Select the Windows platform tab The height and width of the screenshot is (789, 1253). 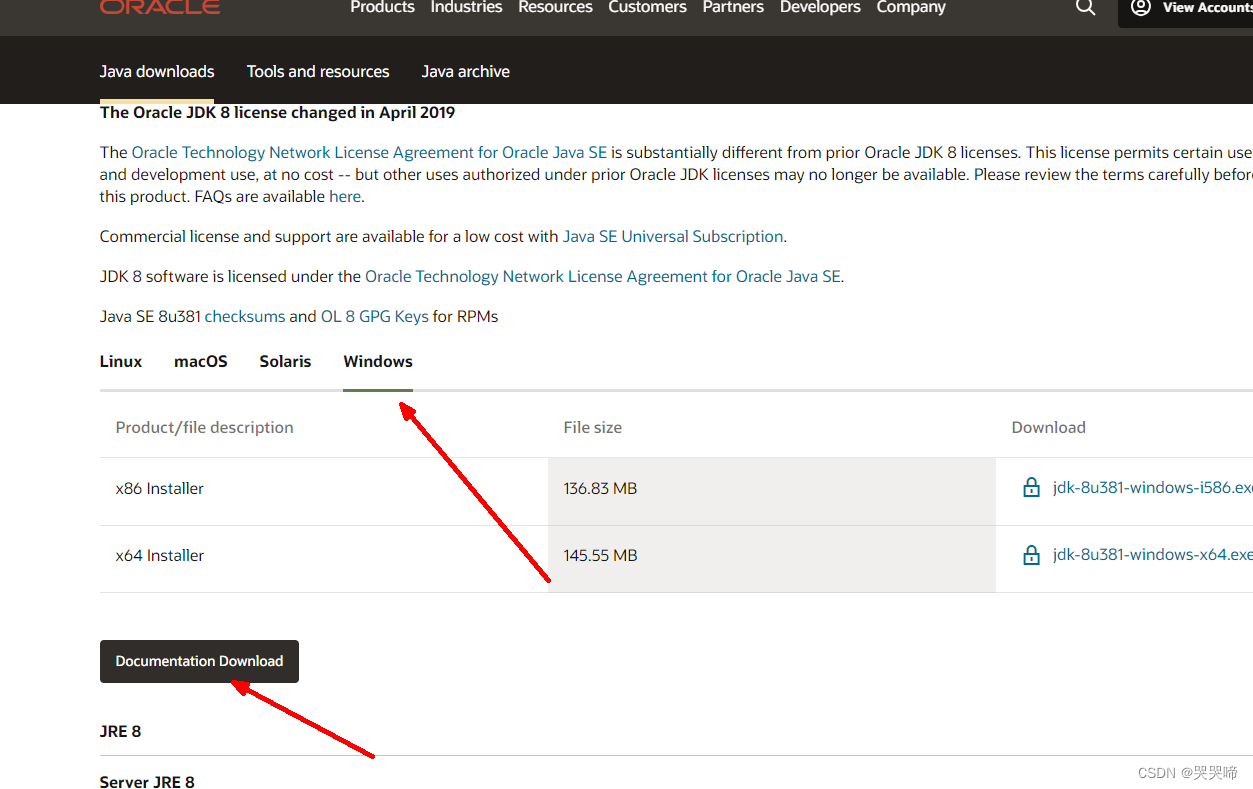click(378, 361)
